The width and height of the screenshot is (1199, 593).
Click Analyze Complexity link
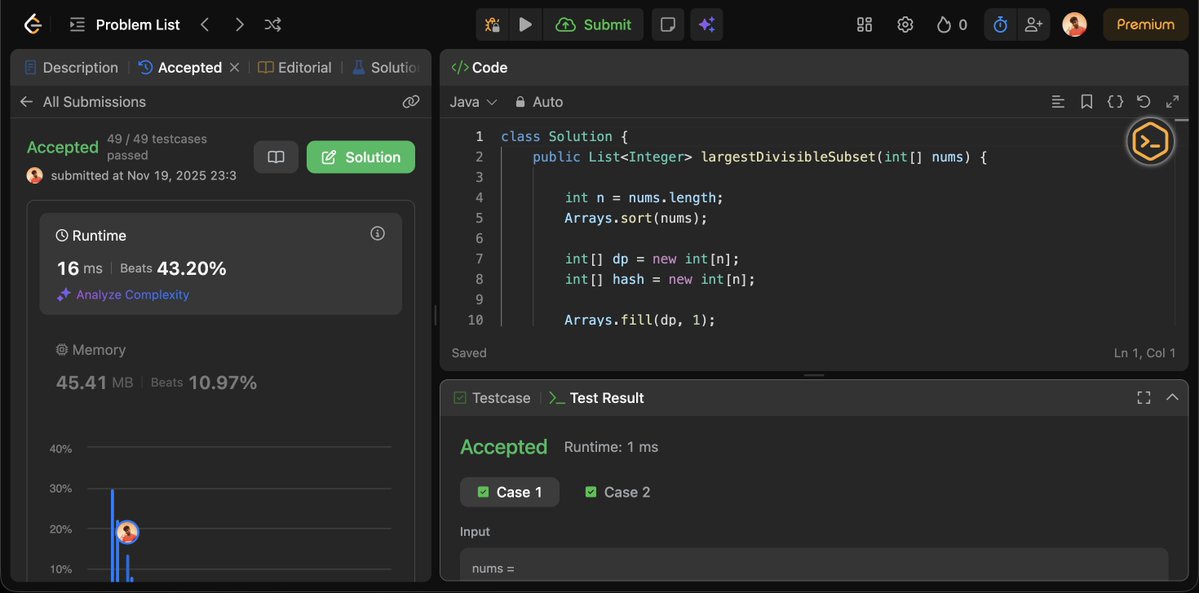(x=122, y=295)
